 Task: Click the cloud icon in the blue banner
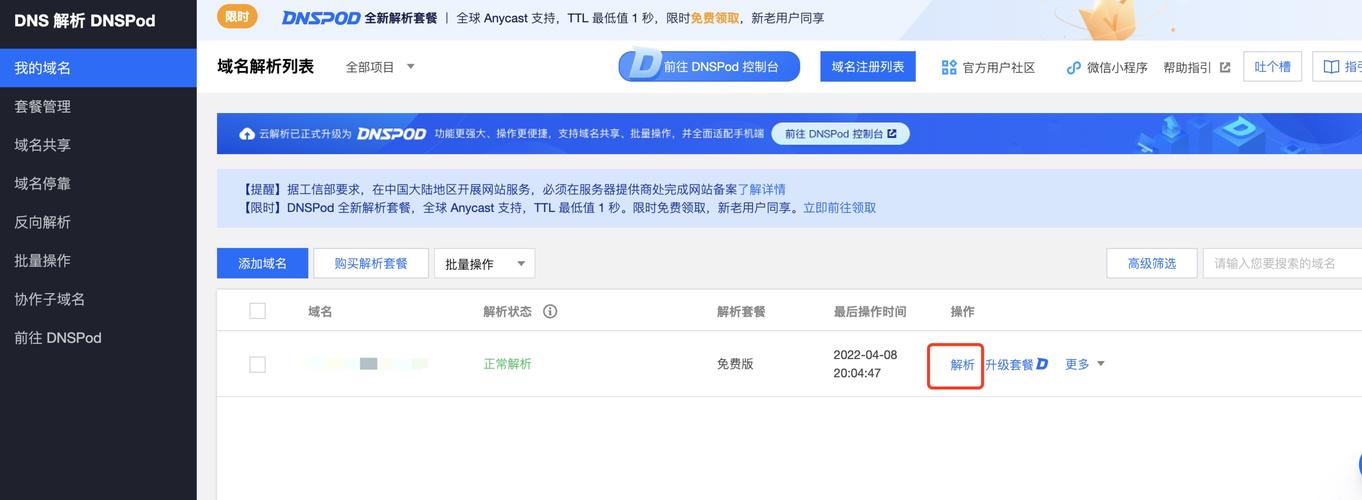tap(247, 133)
